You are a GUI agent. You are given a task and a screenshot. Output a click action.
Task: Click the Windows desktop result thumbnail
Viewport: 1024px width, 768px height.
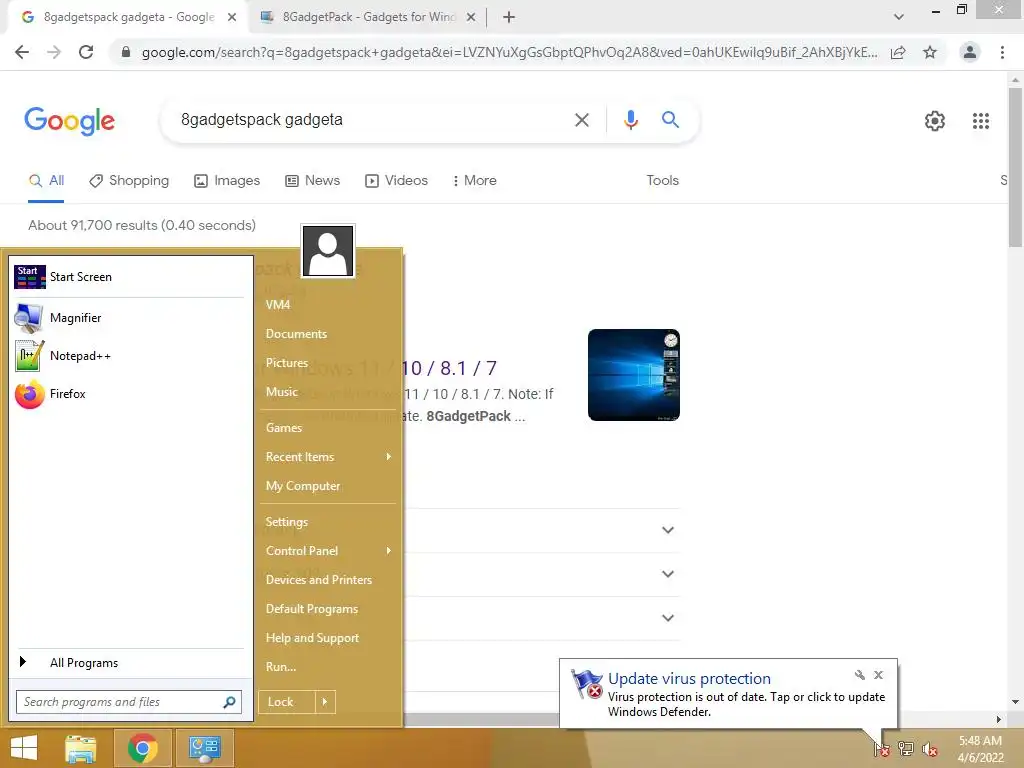tap(633, 375)
